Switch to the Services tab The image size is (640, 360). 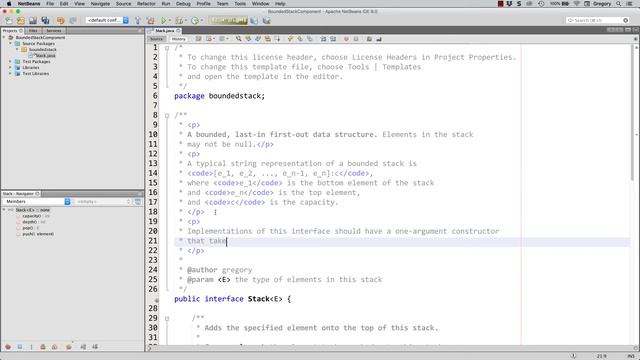pyautogui.click(x=53, y=31)
